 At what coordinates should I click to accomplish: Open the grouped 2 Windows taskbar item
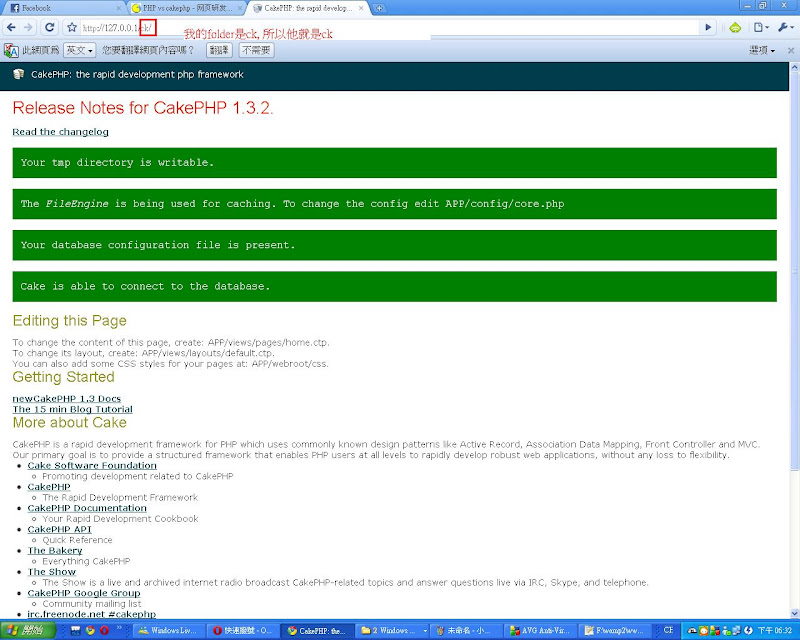coord(392,631)
